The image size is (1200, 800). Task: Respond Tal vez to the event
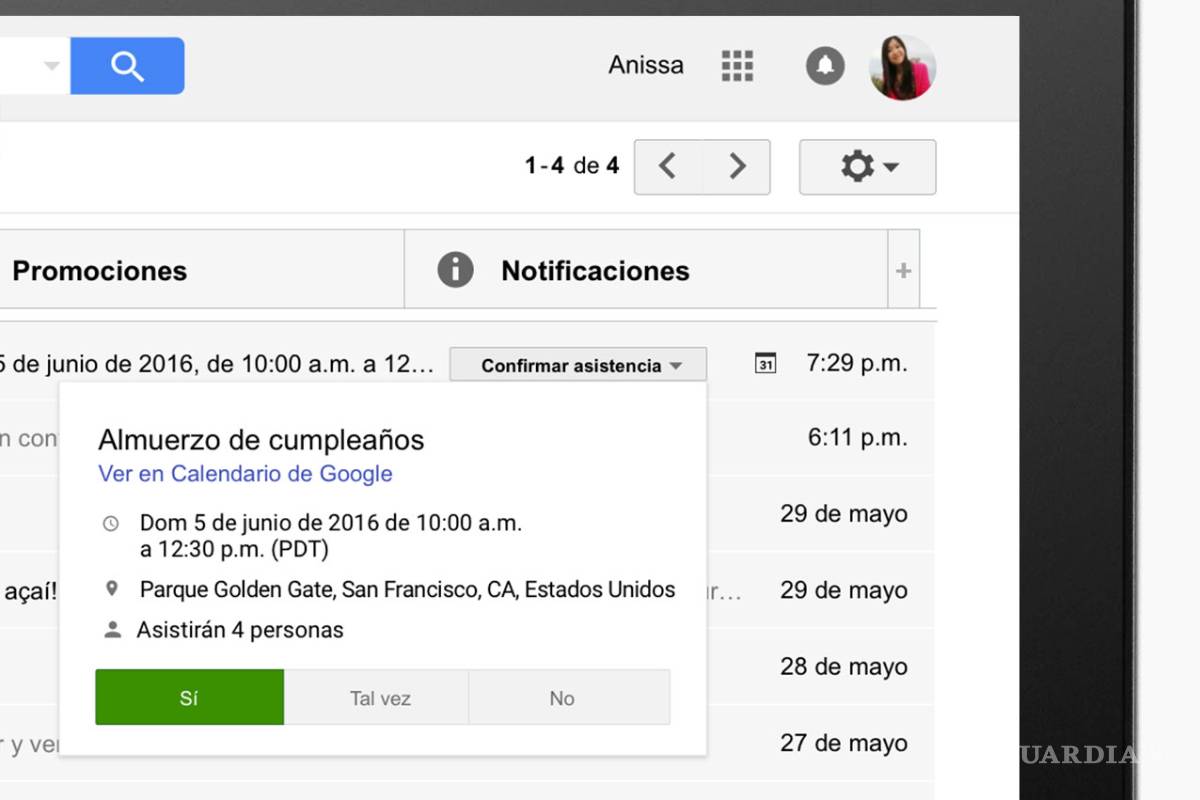coord(379,697)
